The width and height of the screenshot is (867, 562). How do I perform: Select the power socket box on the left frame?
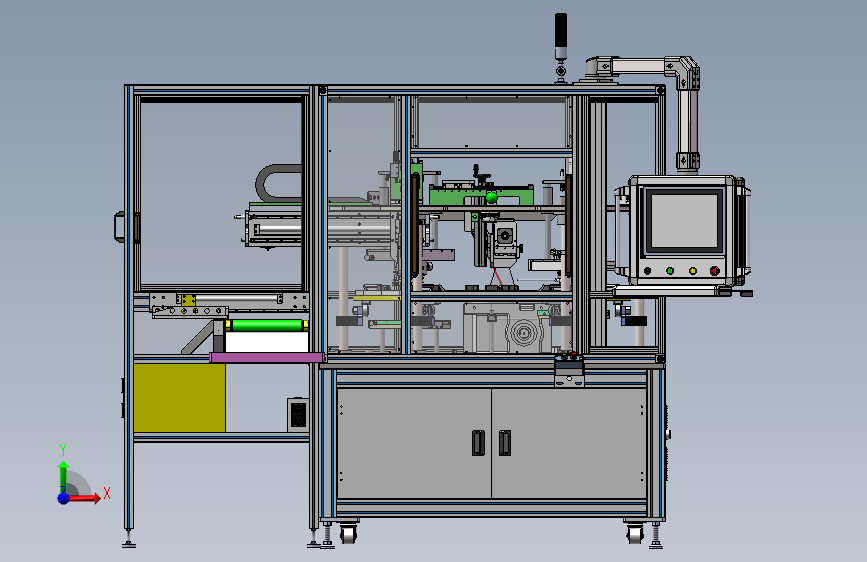coord(297,414)
